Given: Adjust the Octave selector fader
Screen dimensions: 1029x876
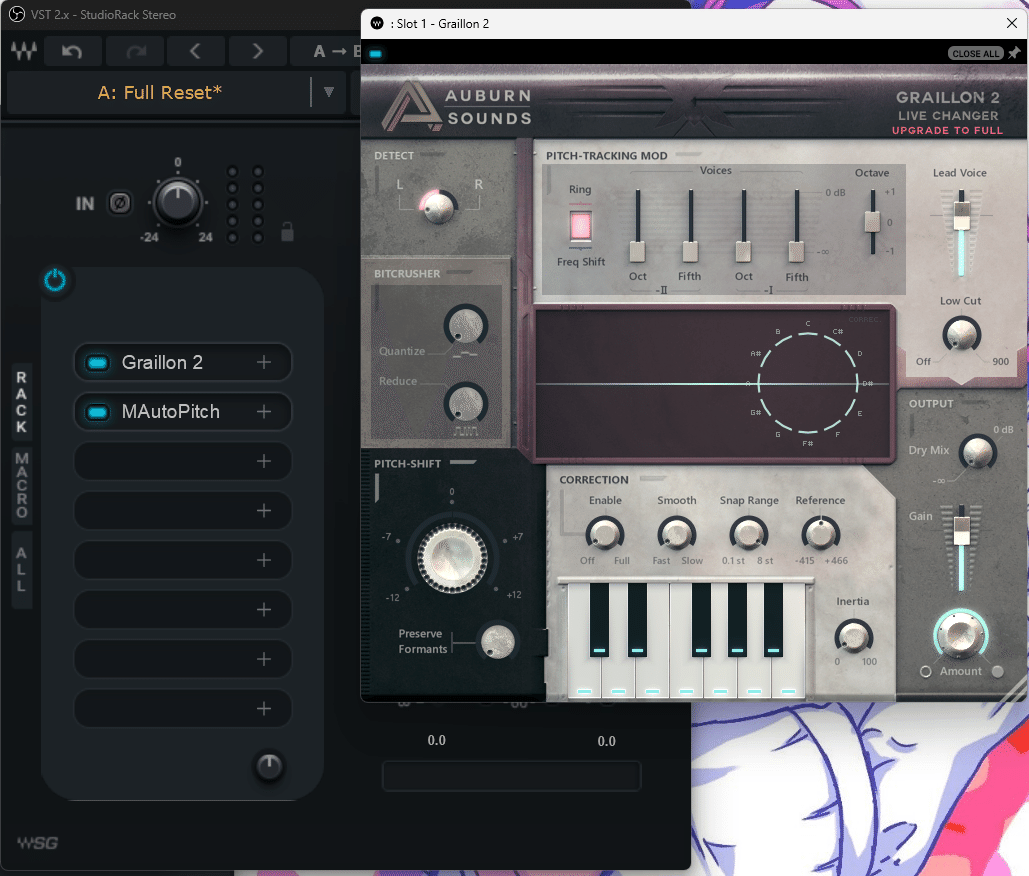Looking at the screenshot, I should coord(872,221).
